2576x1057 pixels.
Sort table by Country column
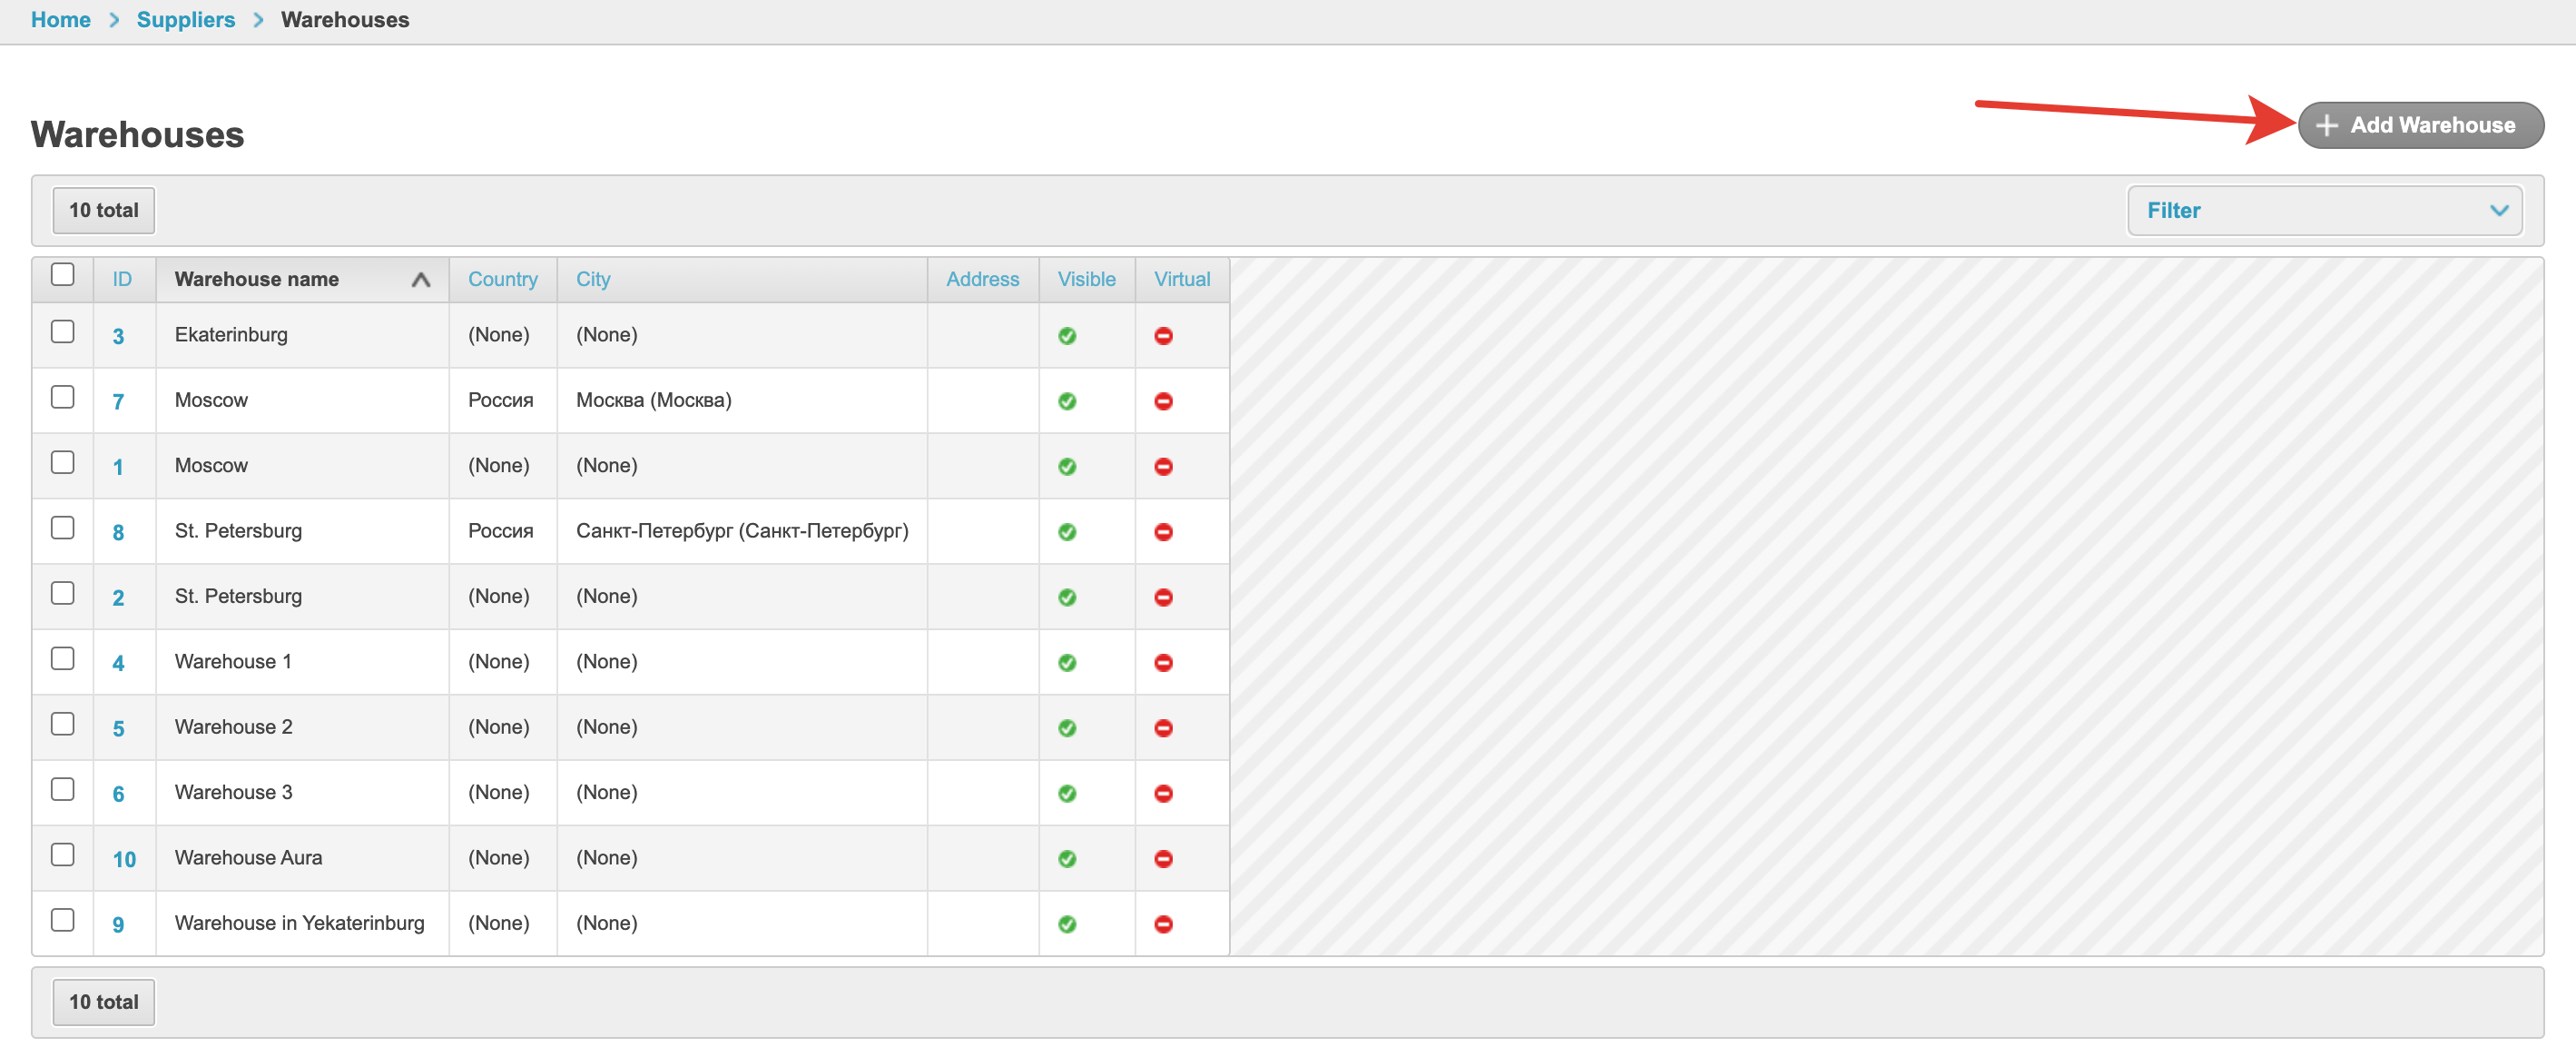point(502,280)
